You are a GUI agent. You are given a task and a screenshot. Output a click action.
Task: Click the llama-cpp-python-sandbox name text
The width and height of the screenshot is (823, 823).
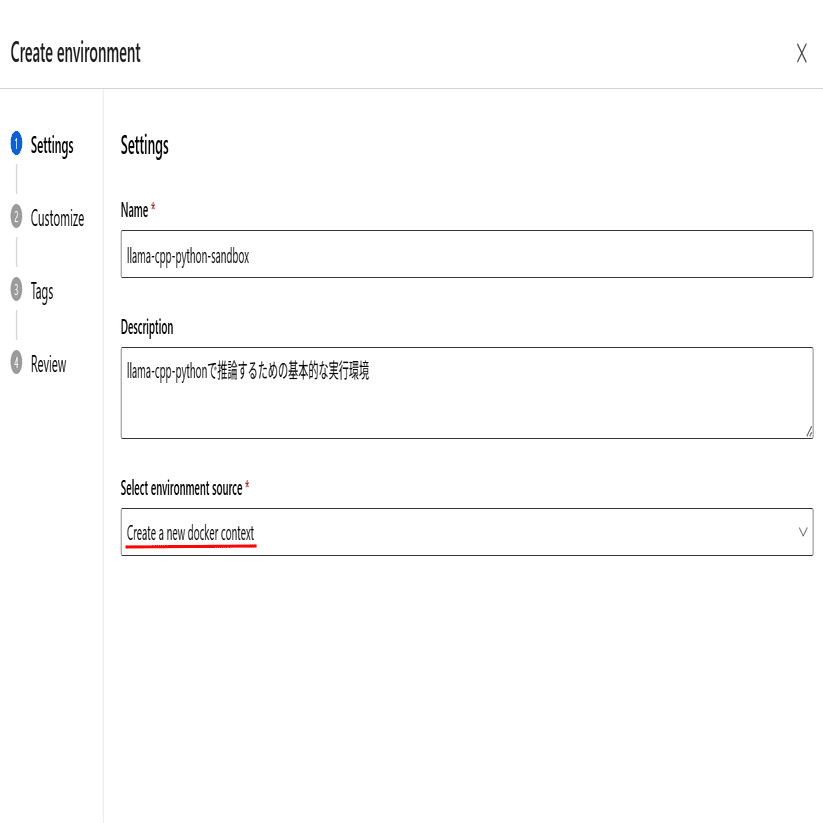point(188,257)
